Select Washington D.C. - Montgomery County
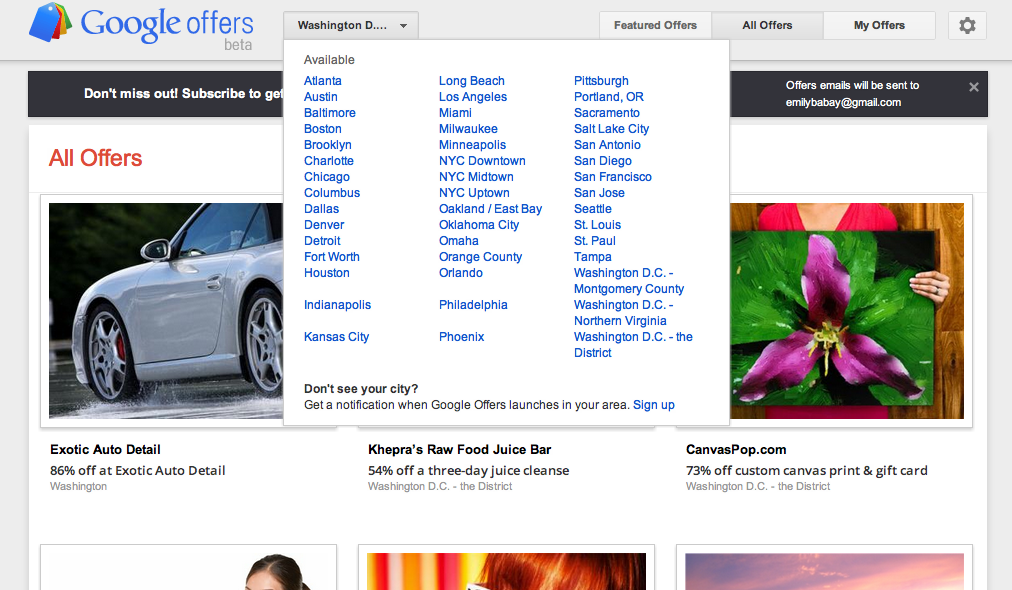Screen dimensions: 1012x590 click(x=629, y=281)
